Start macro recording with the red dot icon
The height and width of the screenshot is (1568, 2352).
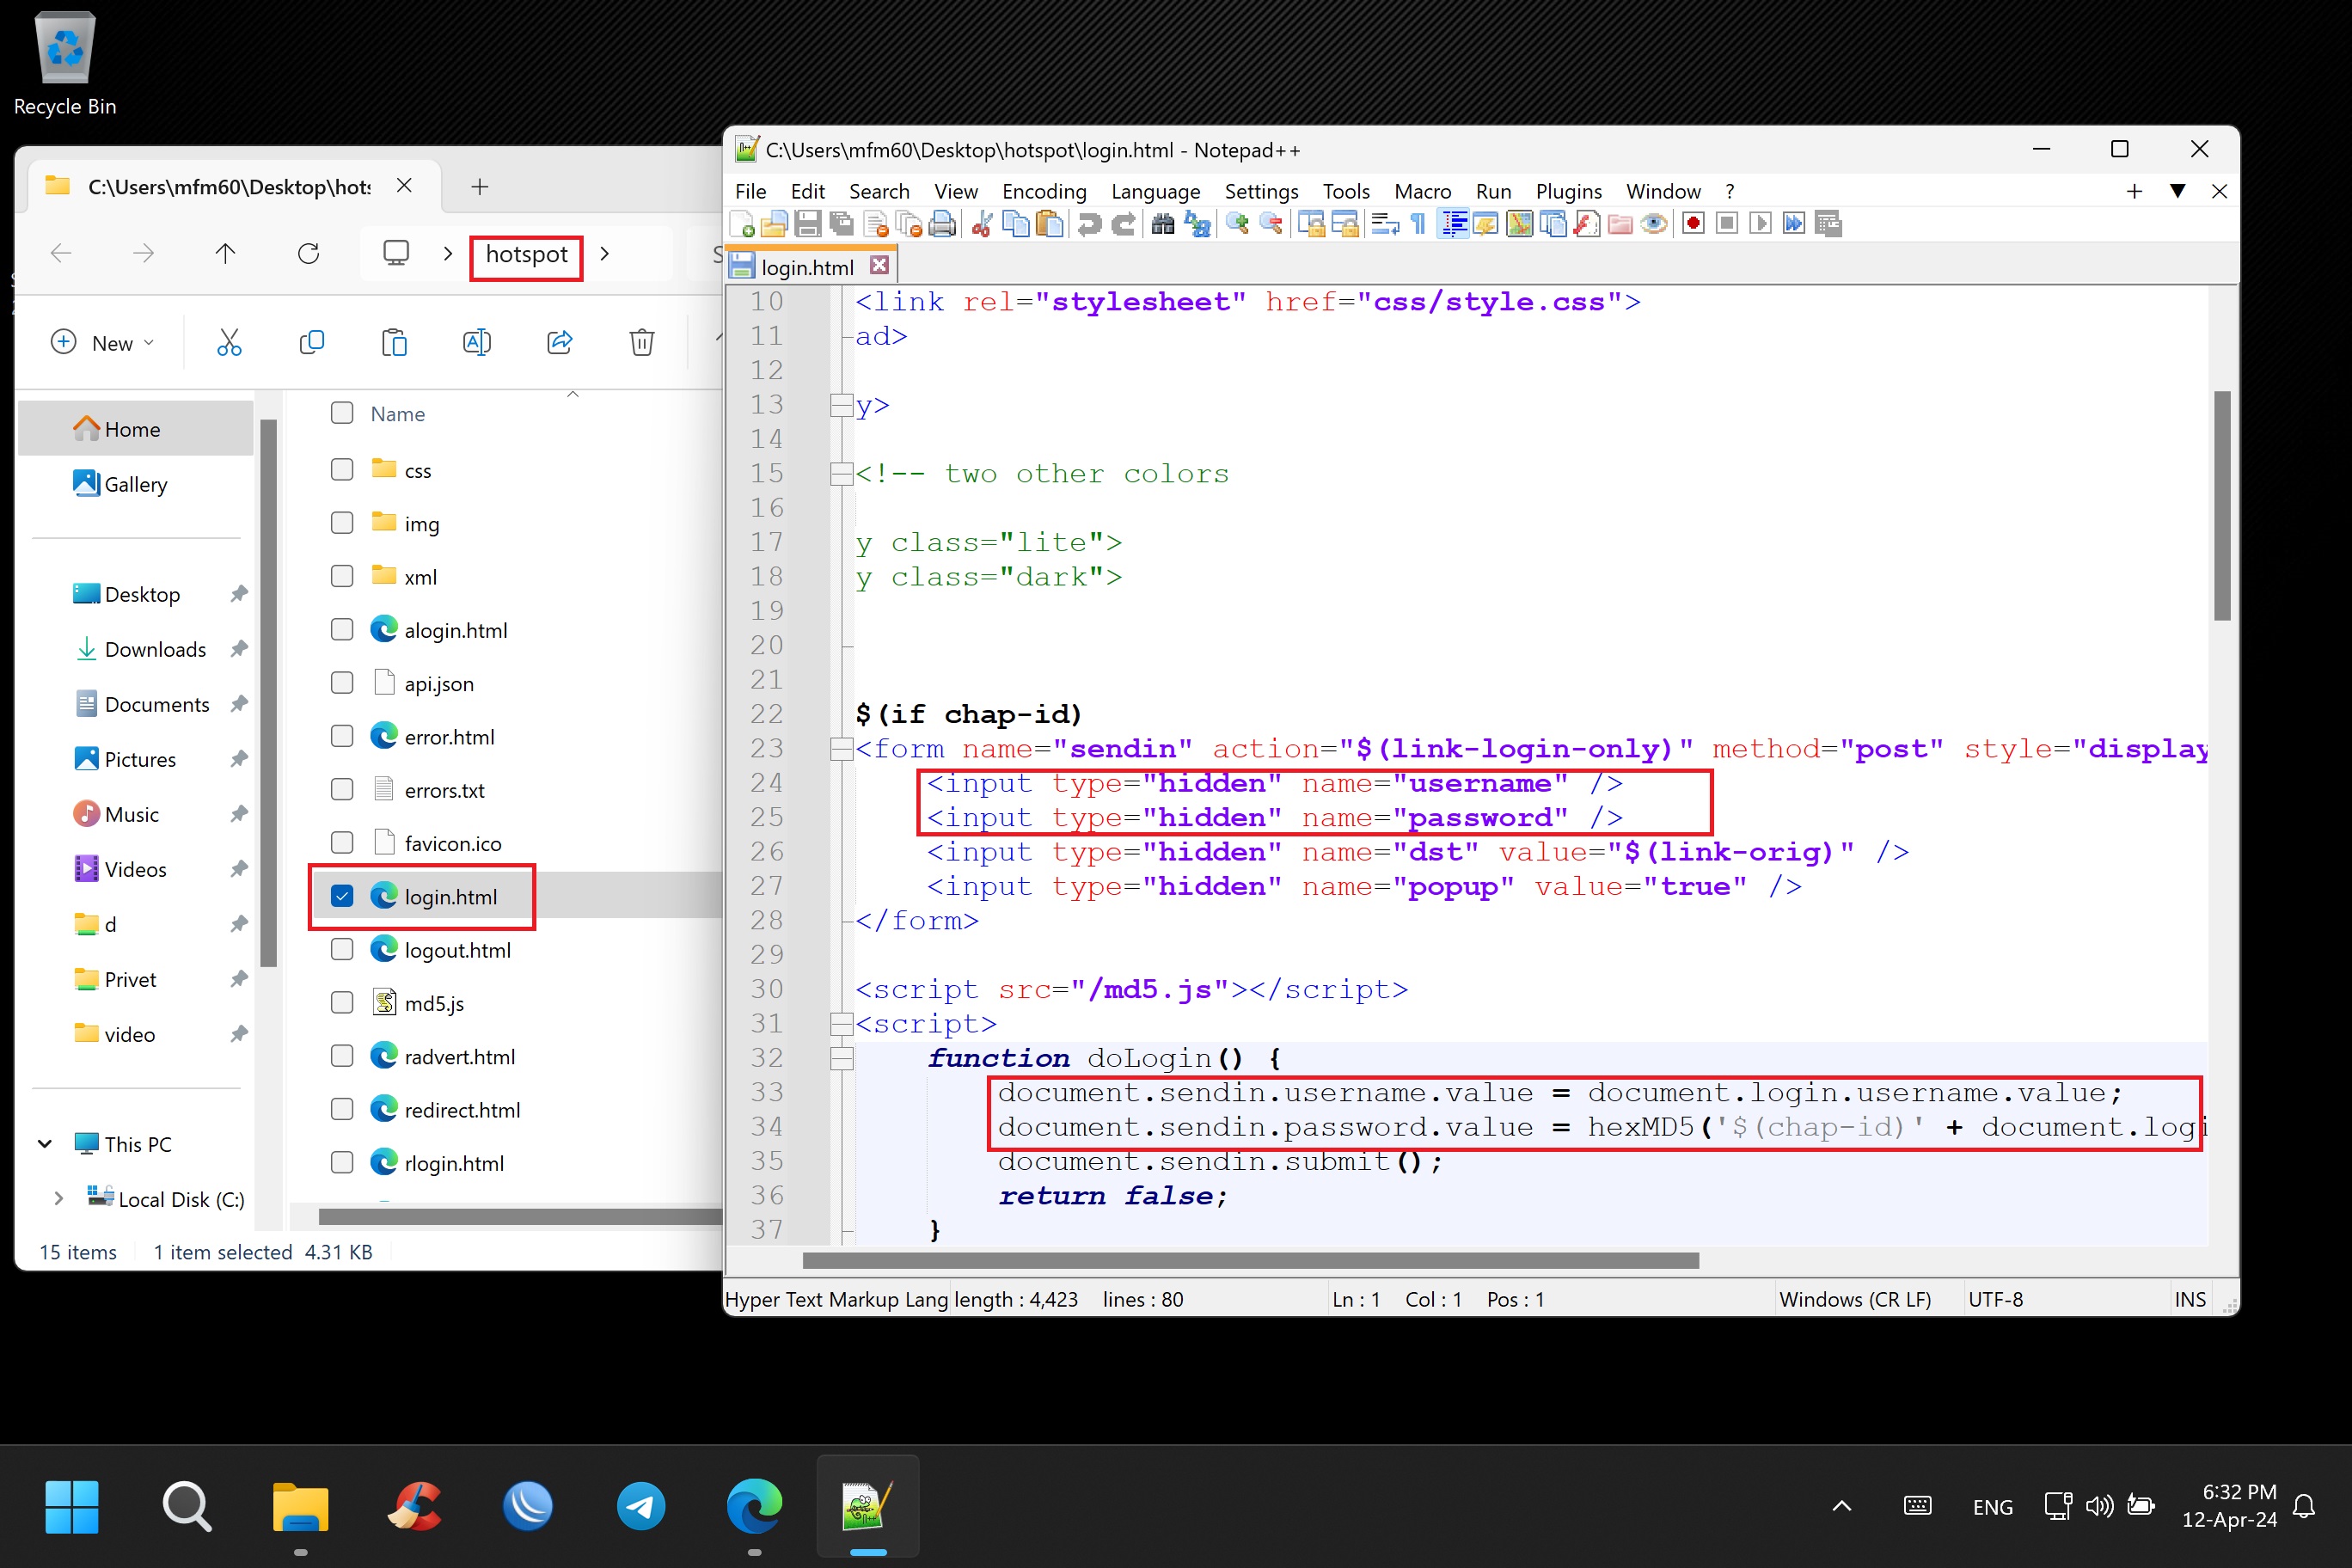pyautogui.click(x=1692, y=224)
